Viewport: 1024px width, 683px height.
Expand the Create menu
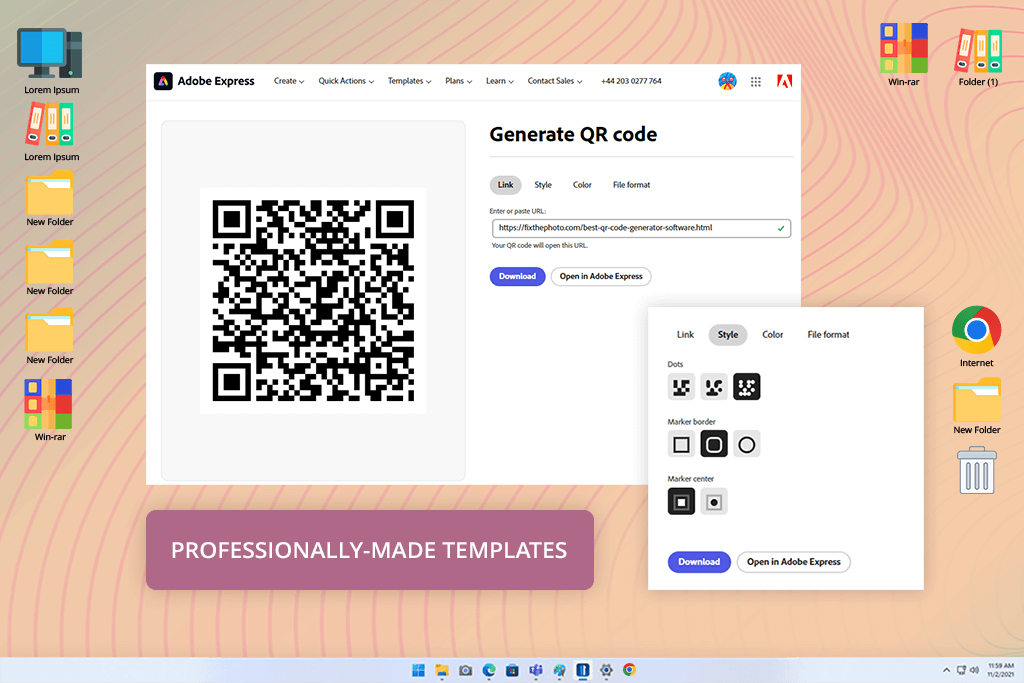289,81
